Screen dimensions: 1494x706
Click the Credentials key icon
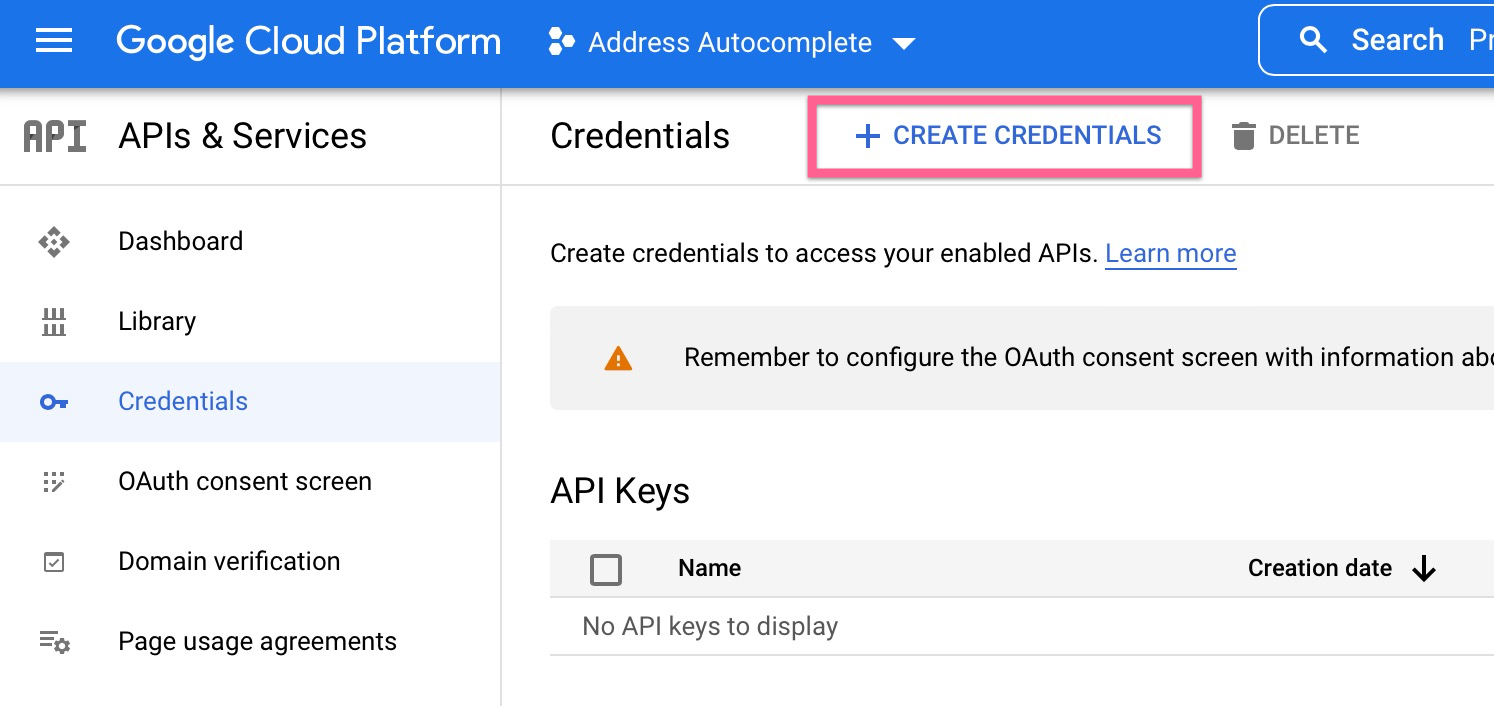55,401
